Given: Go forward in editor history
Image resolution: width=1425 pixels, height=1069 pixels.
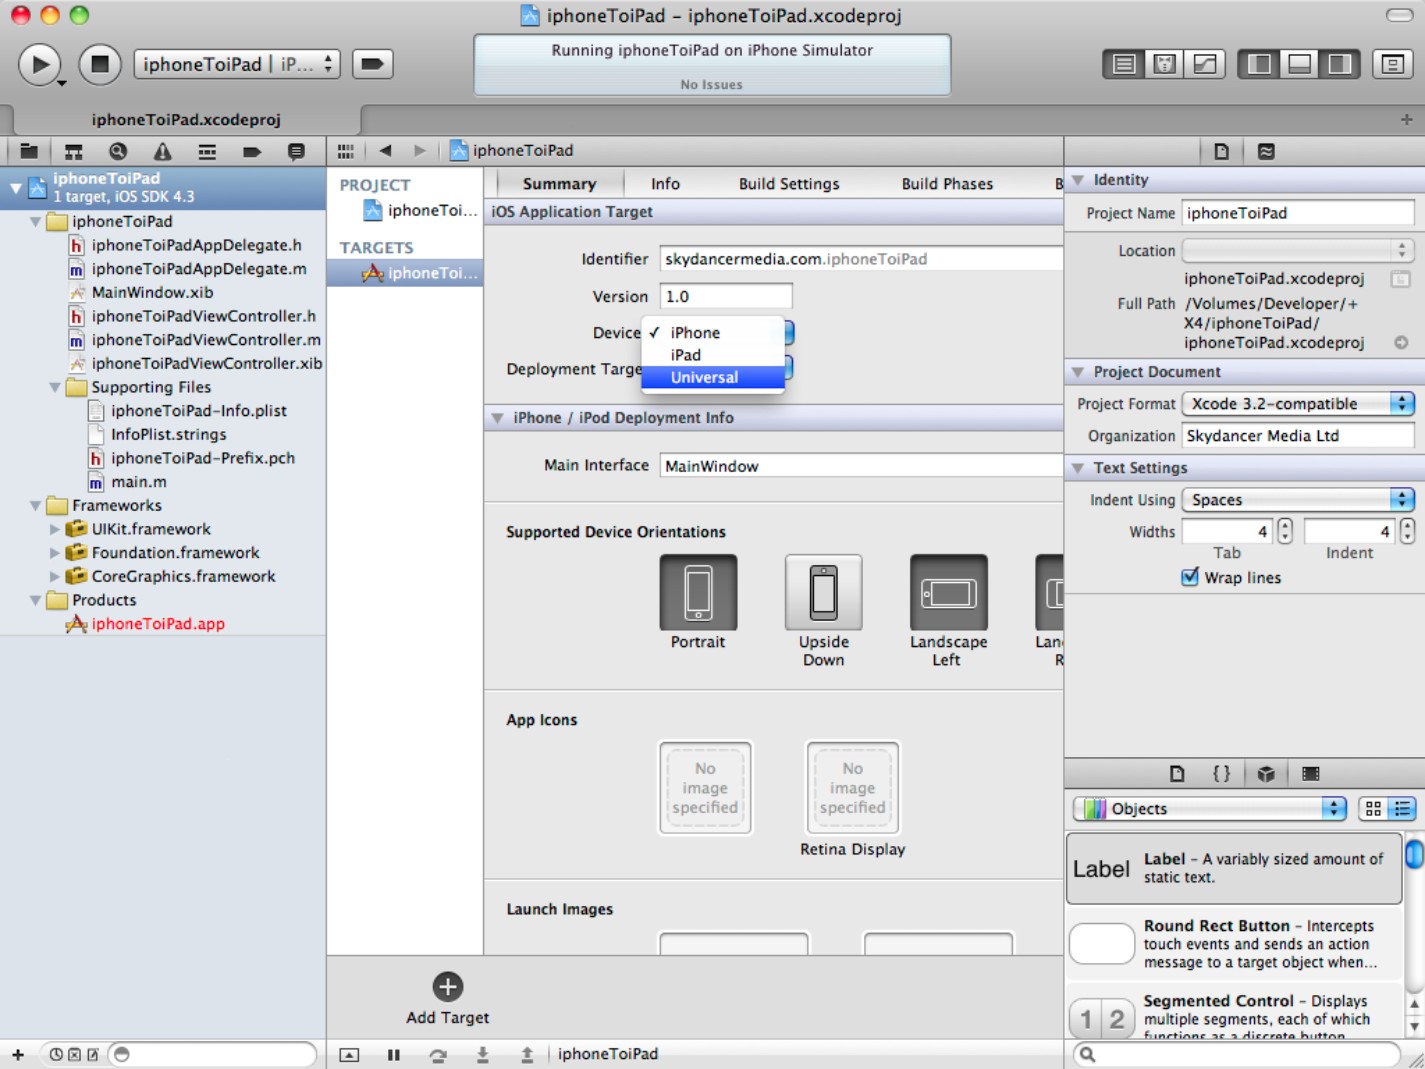Looking at the screenshot, I should coord(420,151).
